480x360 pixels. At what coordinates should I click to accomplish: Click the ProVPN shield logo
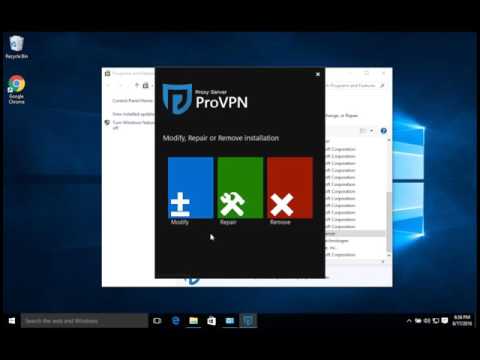pyautogui.click(x=177, y=99)
